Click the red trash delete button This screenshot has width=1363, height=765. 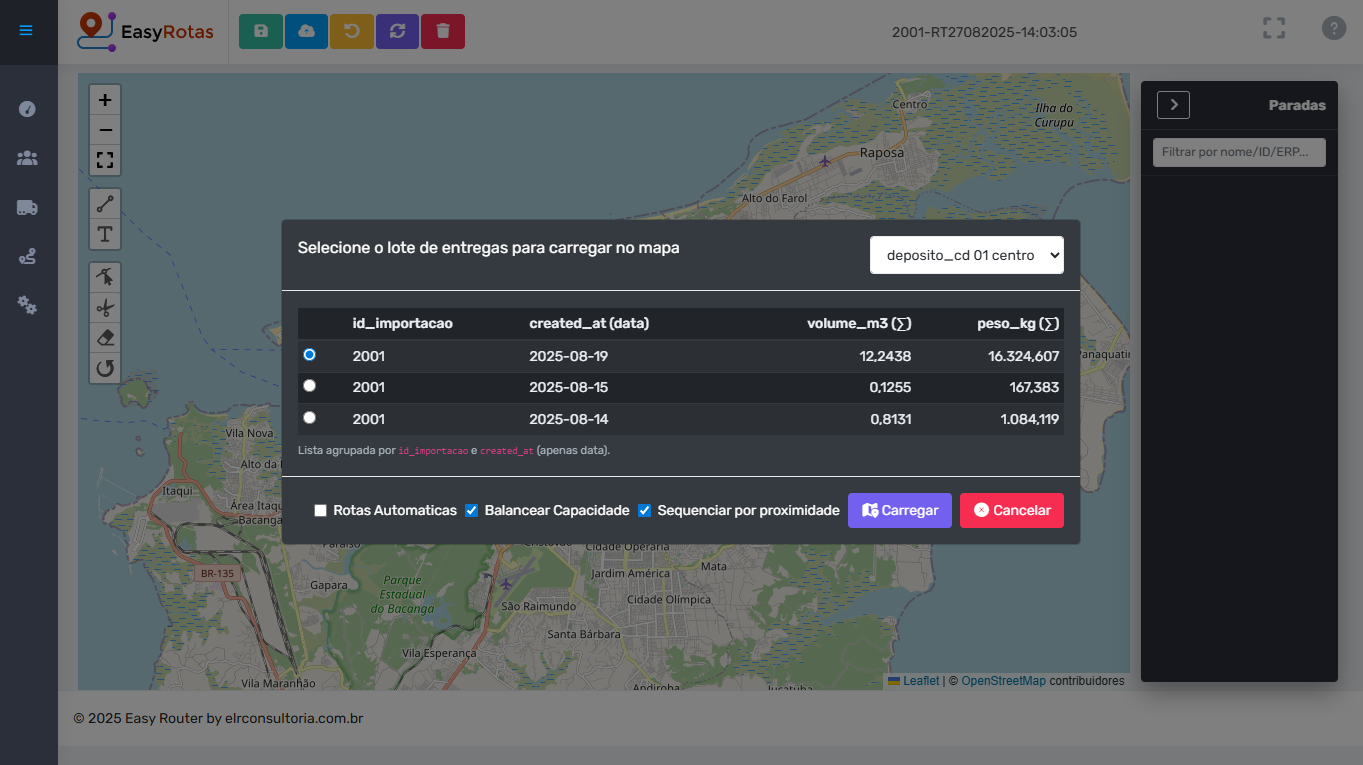443,31
